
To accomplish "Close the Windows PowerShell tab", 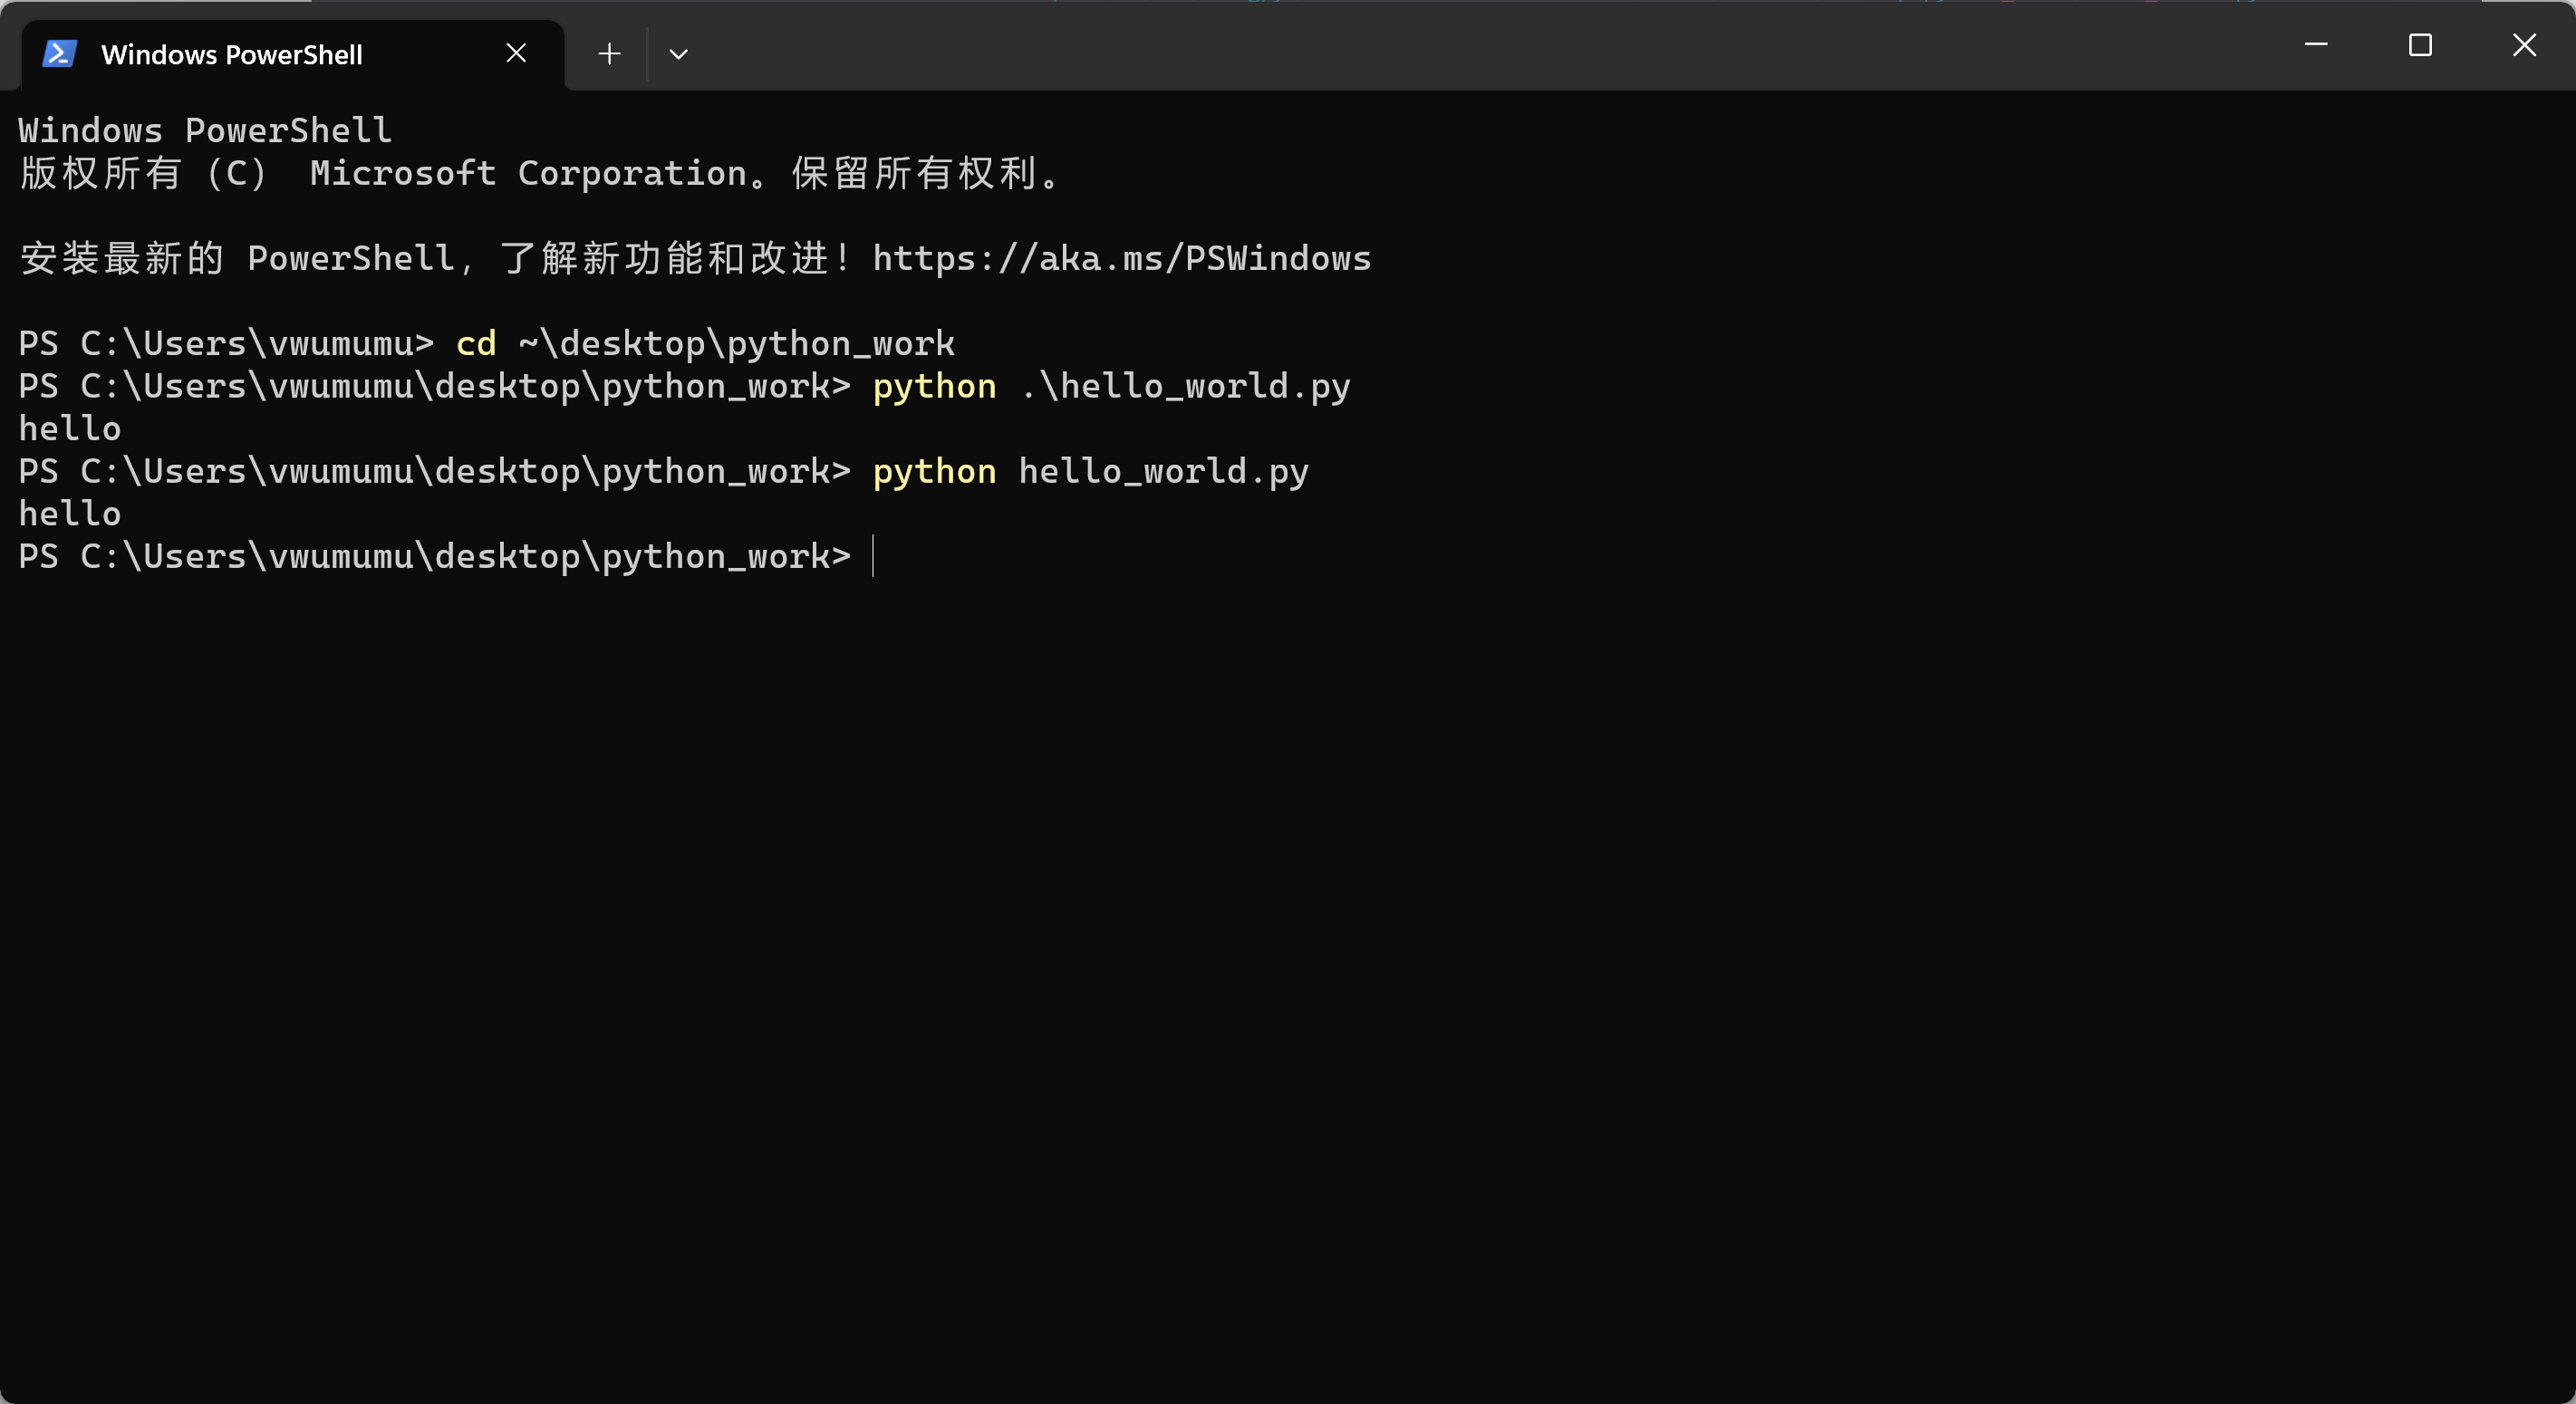I will pyautogui.click(x=516, y=53).
